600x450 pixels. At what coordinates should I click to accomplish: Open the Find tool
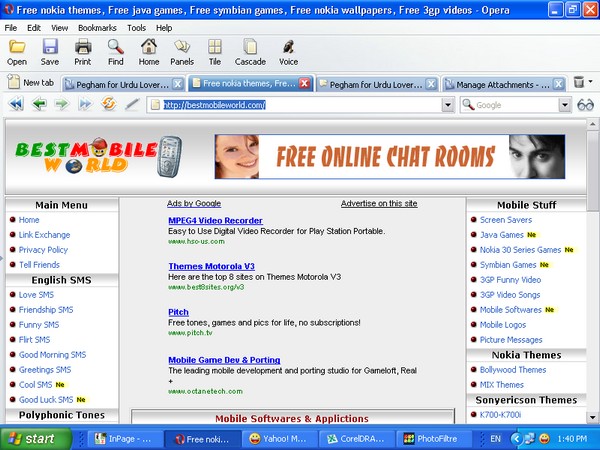tap(116, 52)
